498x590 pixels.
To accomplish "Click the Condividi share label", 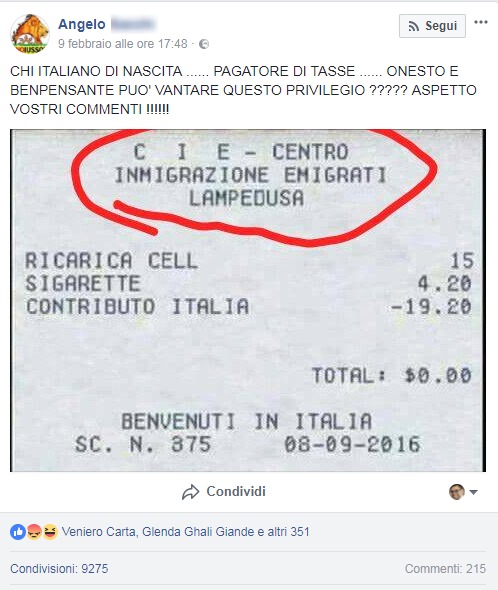I will pos(236,491).
